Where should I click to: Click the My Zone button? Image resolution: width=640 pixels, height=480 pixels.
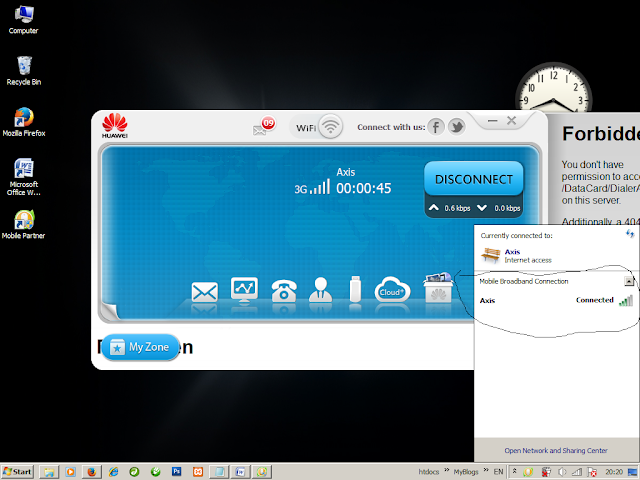click(x=140, y=347)
